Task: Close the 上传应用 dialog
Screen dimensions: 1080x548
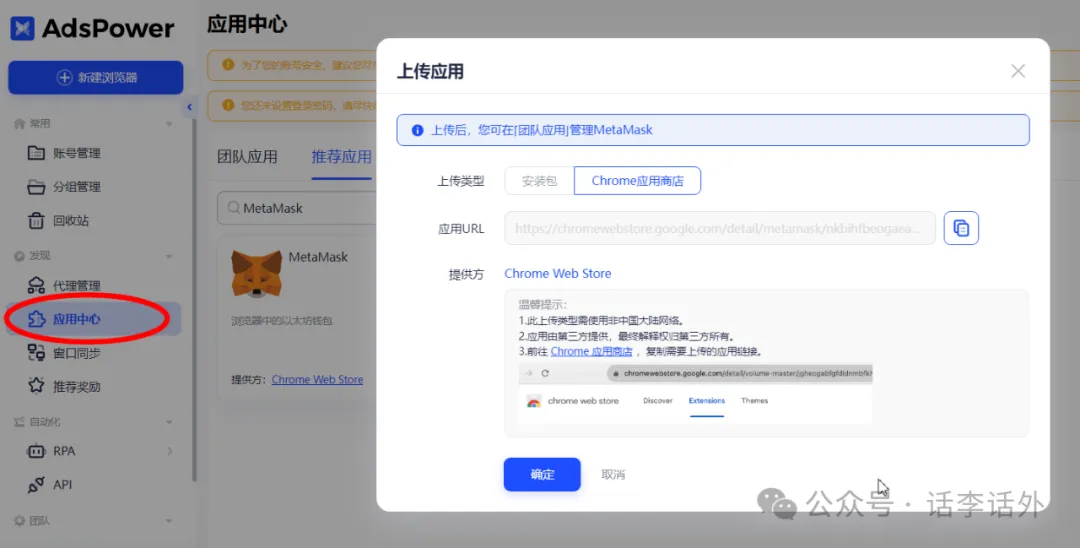Action: 1018,71
